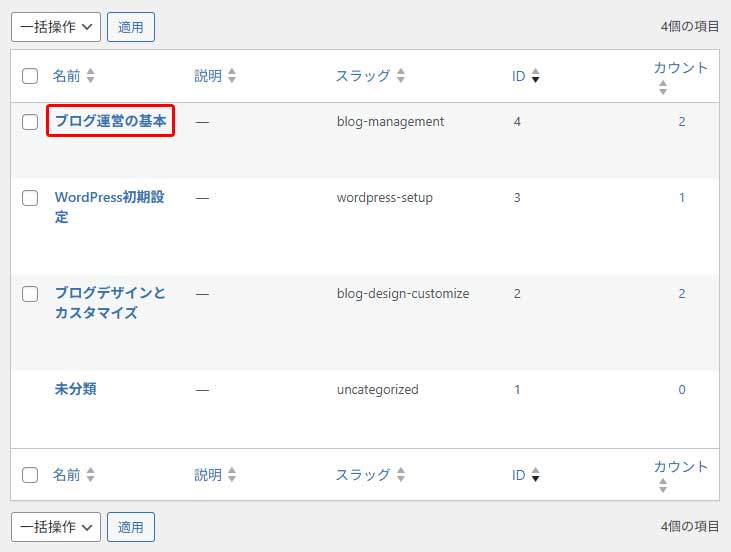731x552 pixels.
Task: Check the ブログ運営の基本 row checkbox
Action: point(30,122)
